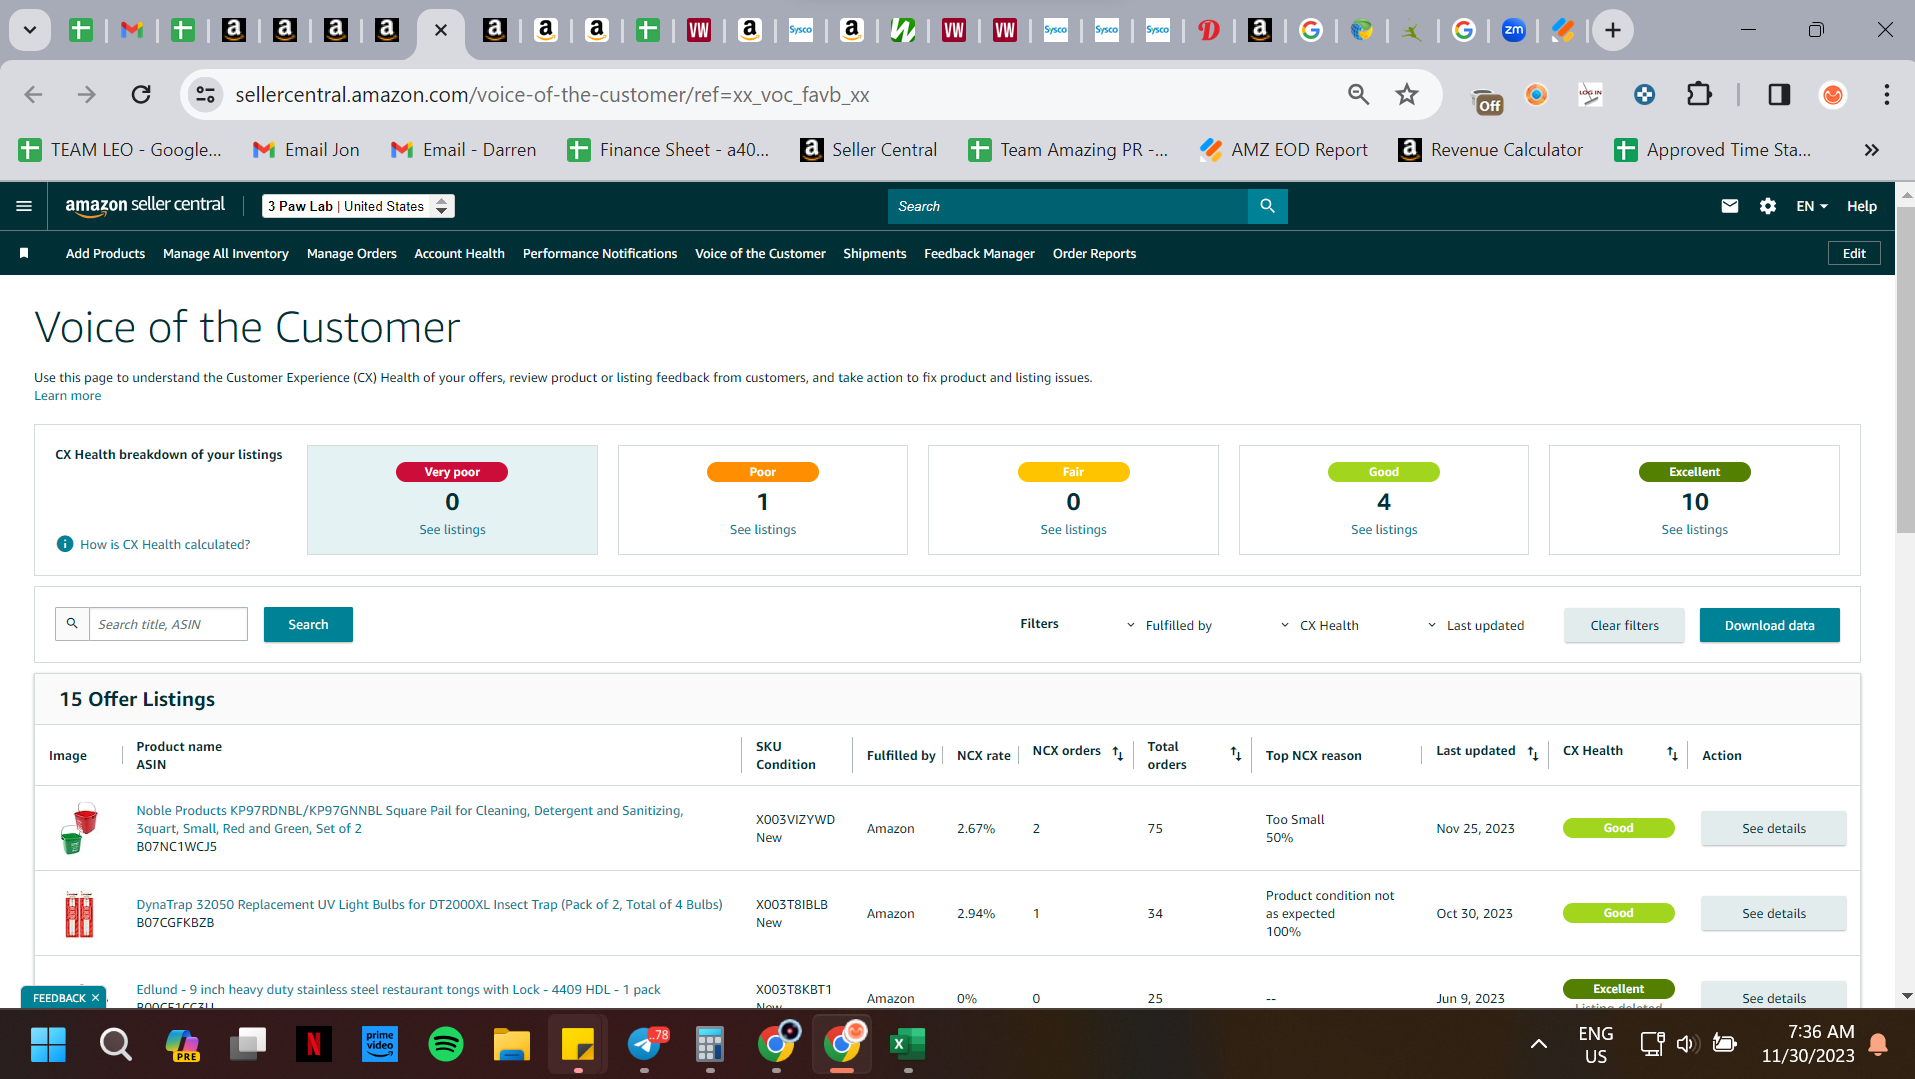The height and width of the screenshot is (1079, 1915).
Task: Click the Edit button in navigation bar
Action: click(x=1854, y=253)
